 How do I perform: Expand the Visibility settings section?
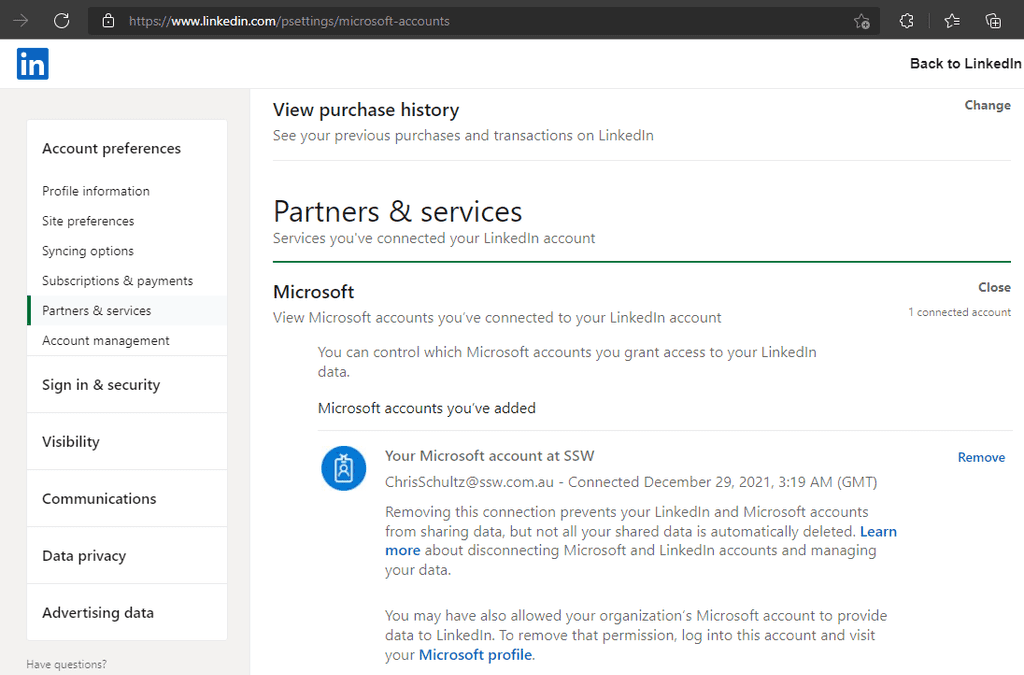(x=71, y=442)
